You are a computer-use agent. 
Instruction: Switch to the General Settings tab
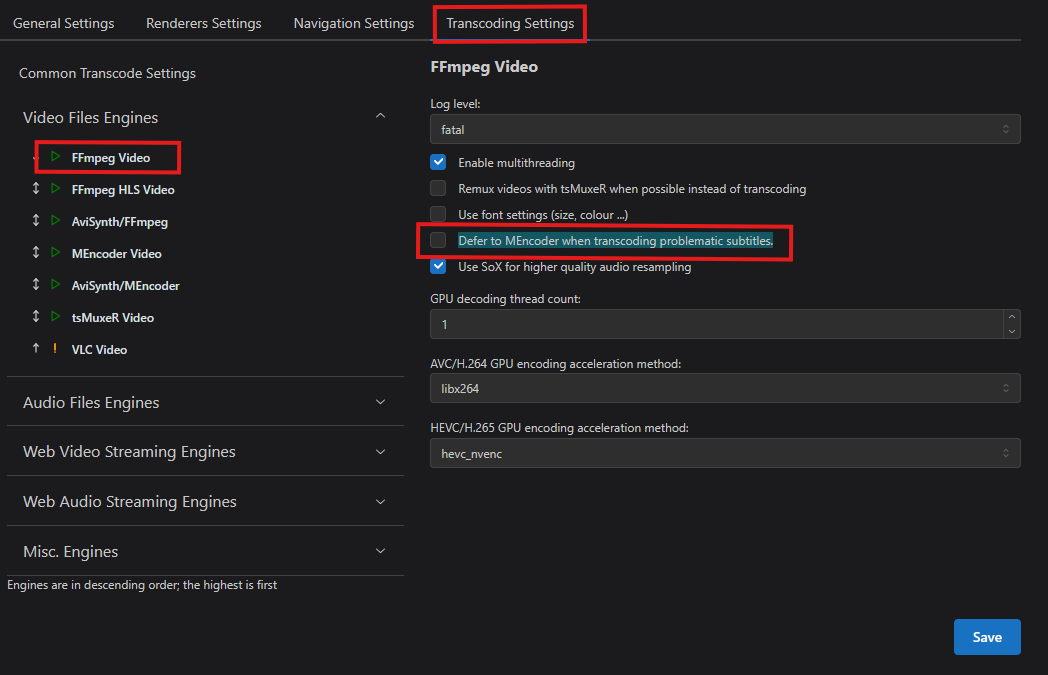(x=63, y=23)
